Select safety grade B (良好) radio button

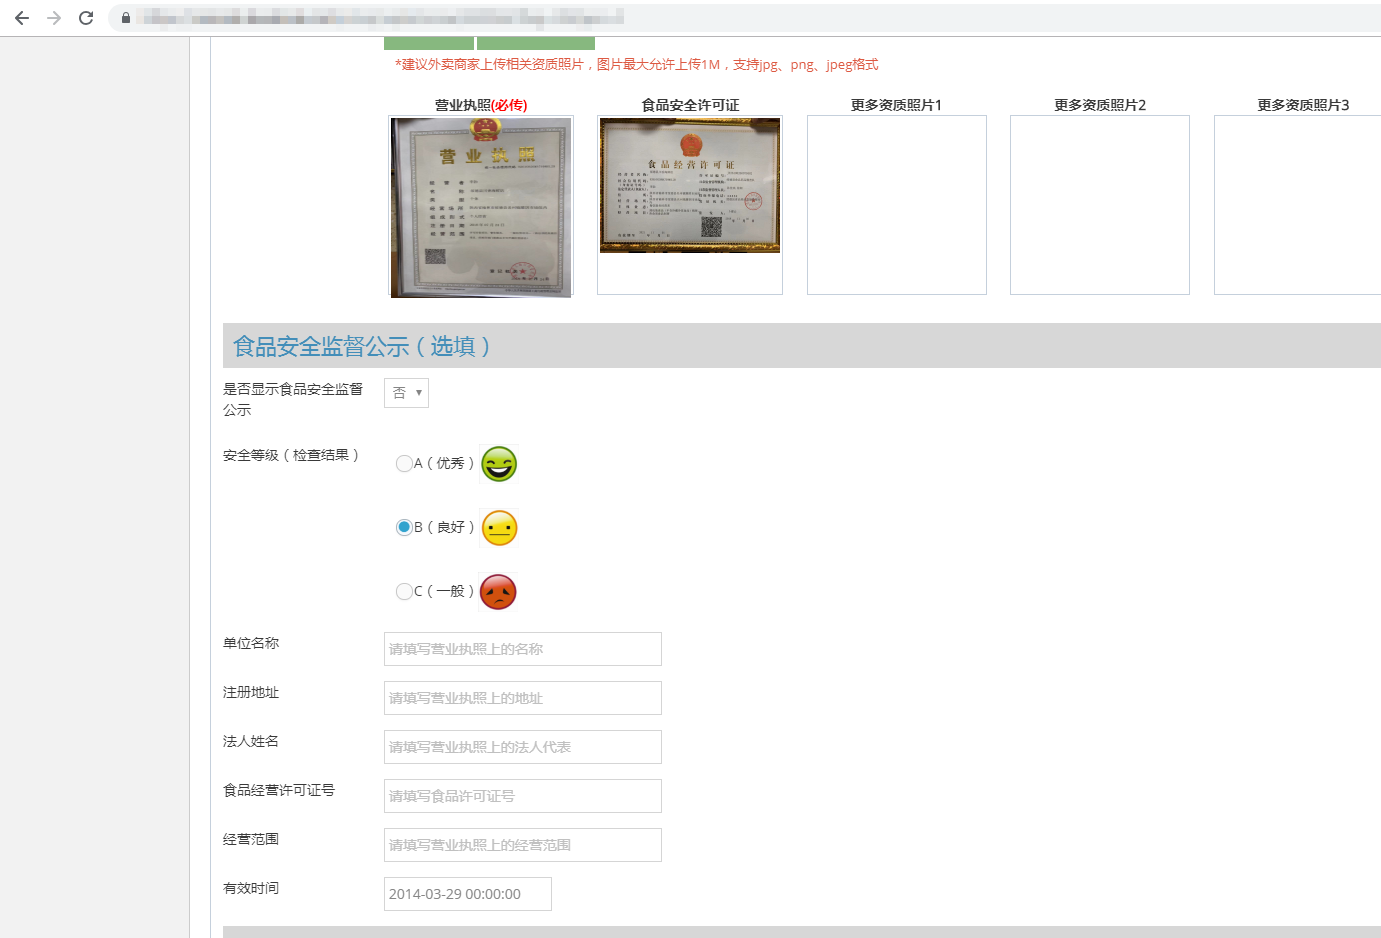[404, 527]
